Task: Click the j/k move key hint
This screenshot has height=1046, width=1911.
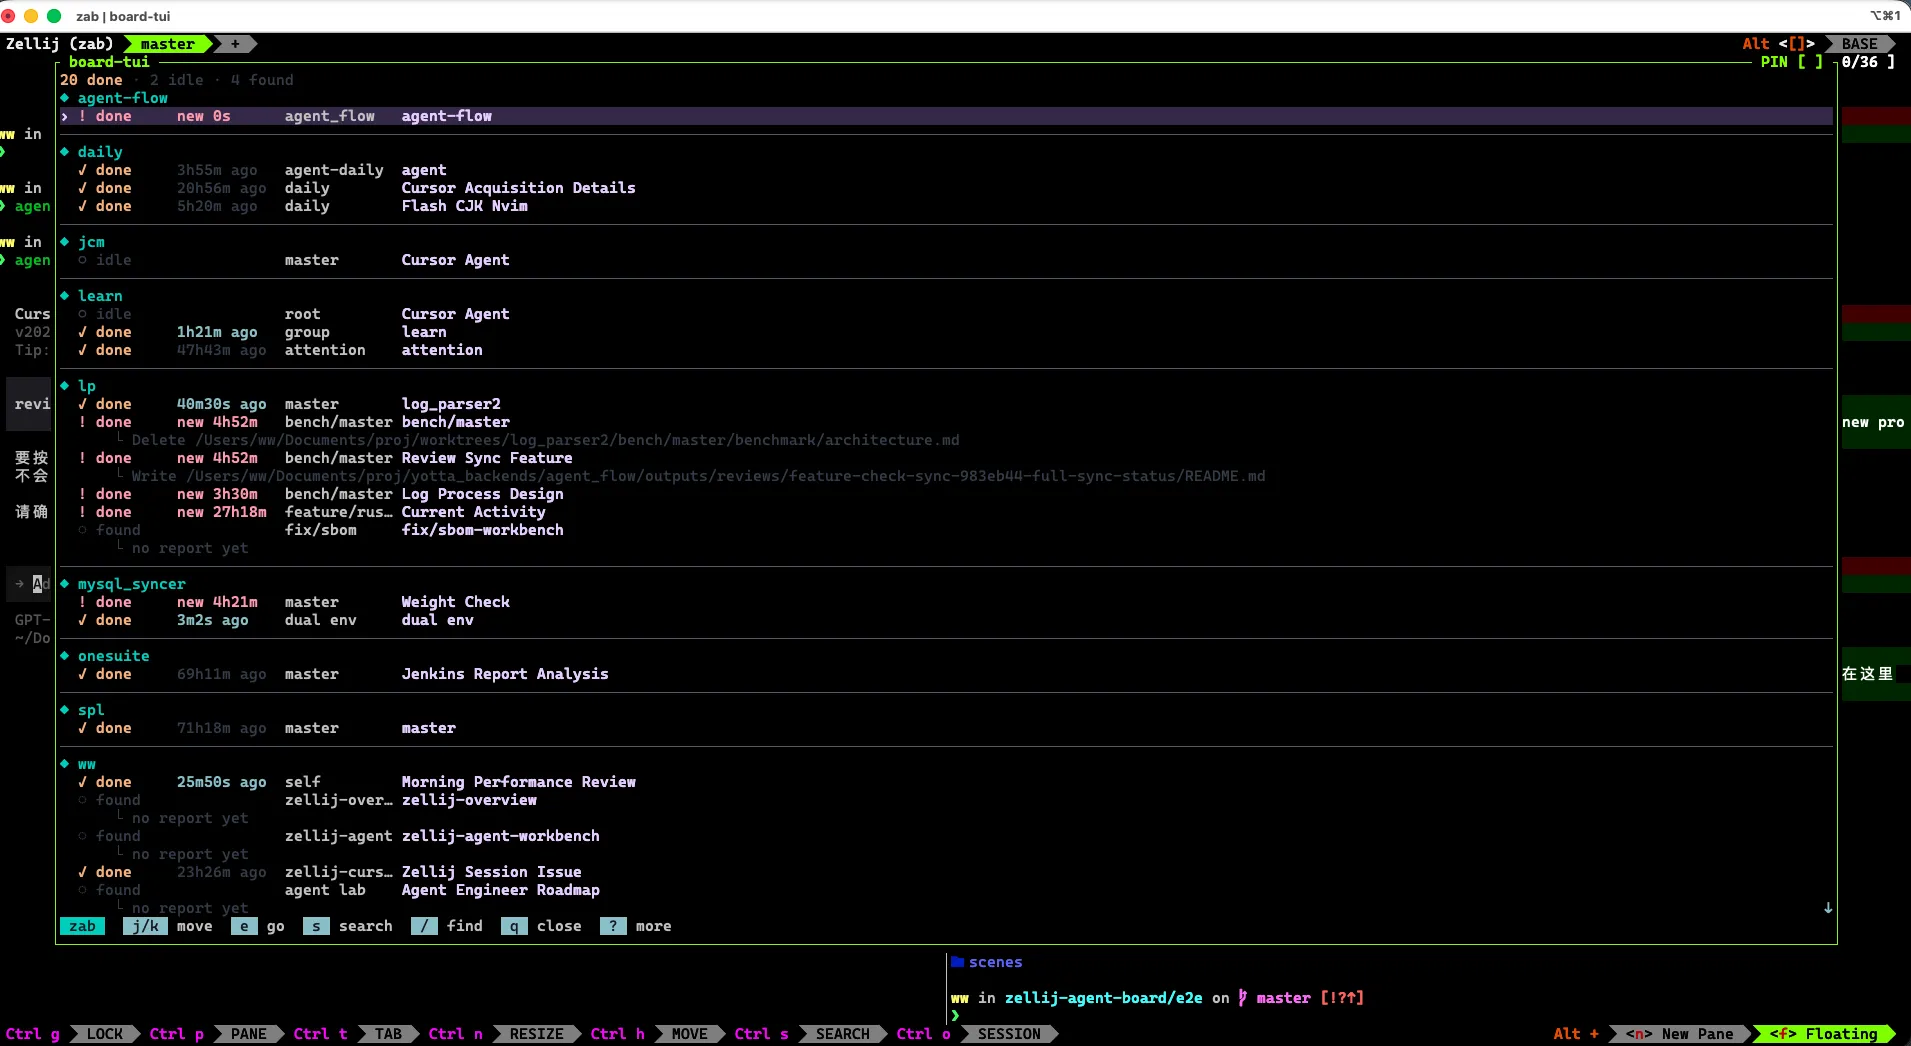Action: [168, 926]
